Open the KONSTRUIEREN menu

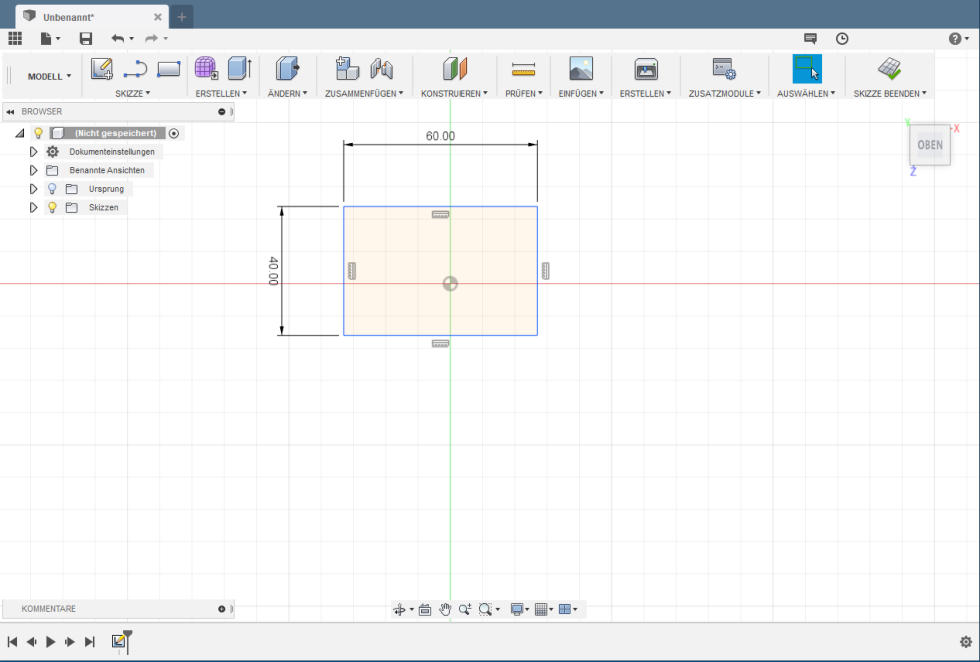point(454,93)
